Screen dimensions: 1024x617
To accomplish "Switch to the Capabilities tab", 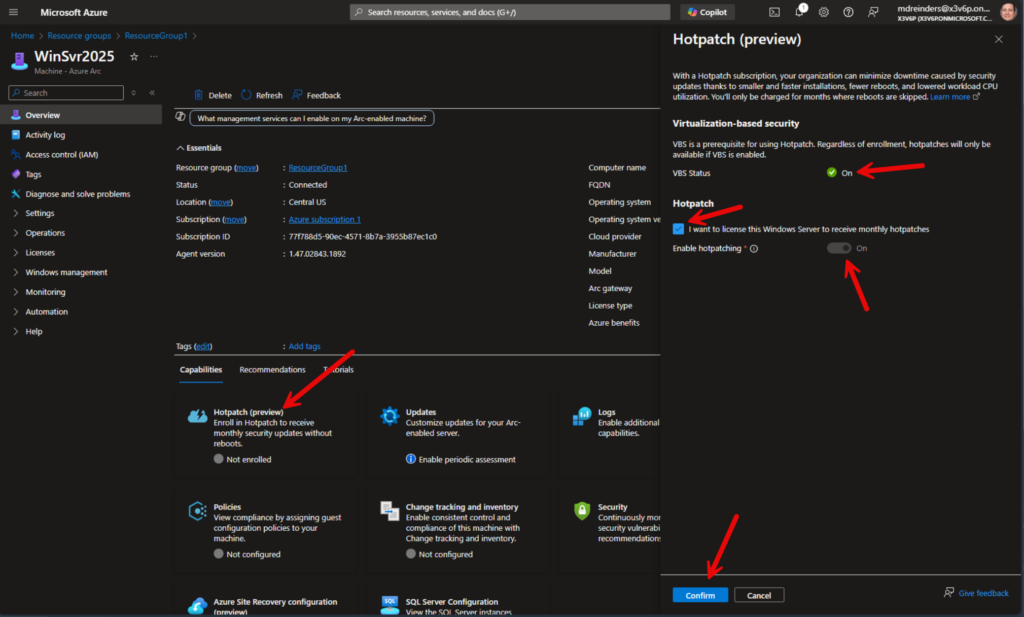I will point(200,370).
